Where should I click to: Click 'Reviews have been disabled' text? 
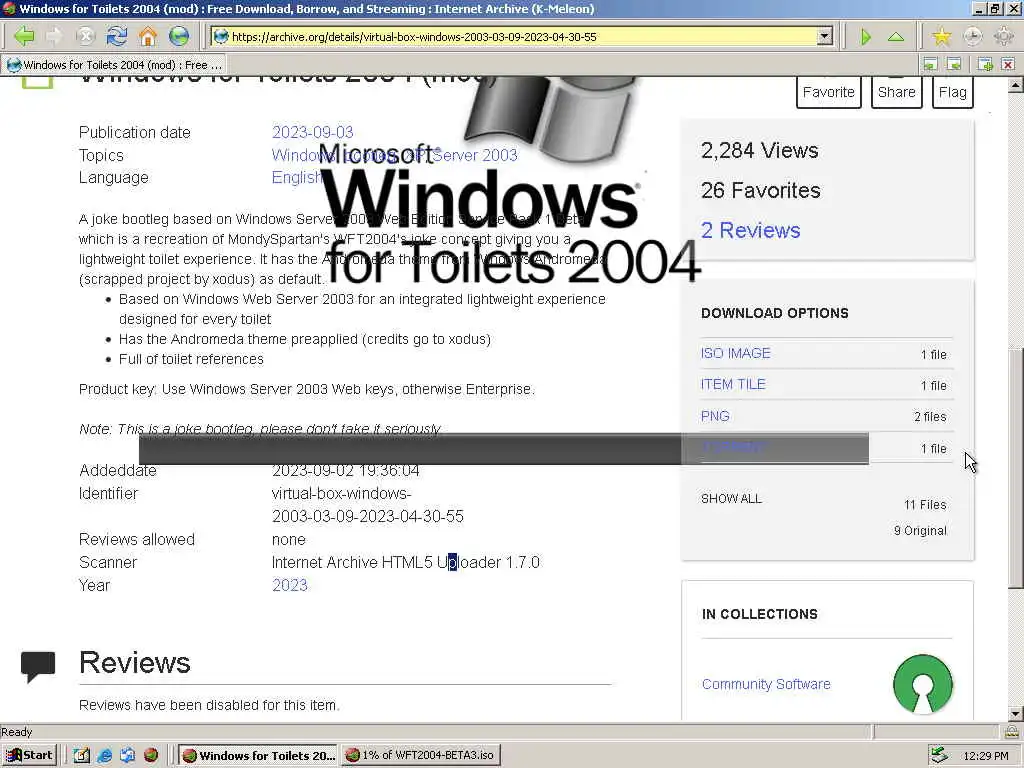(209, 705)
